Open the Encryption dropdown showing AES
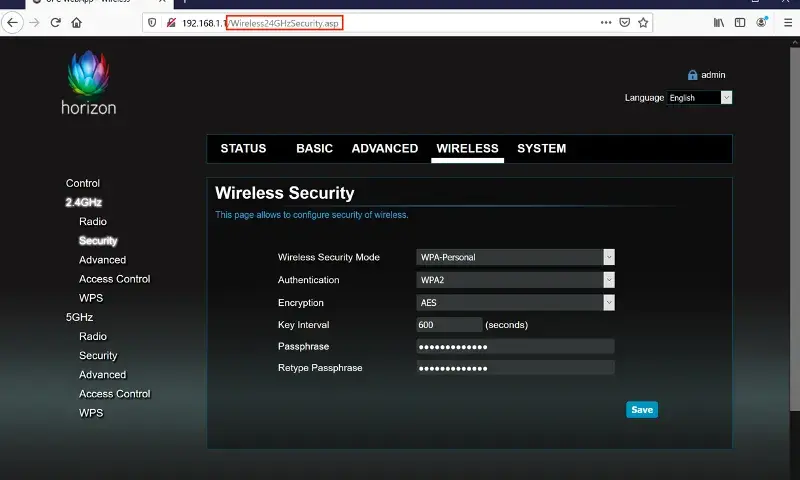800x480 pixels. click(x=515, y=302)
